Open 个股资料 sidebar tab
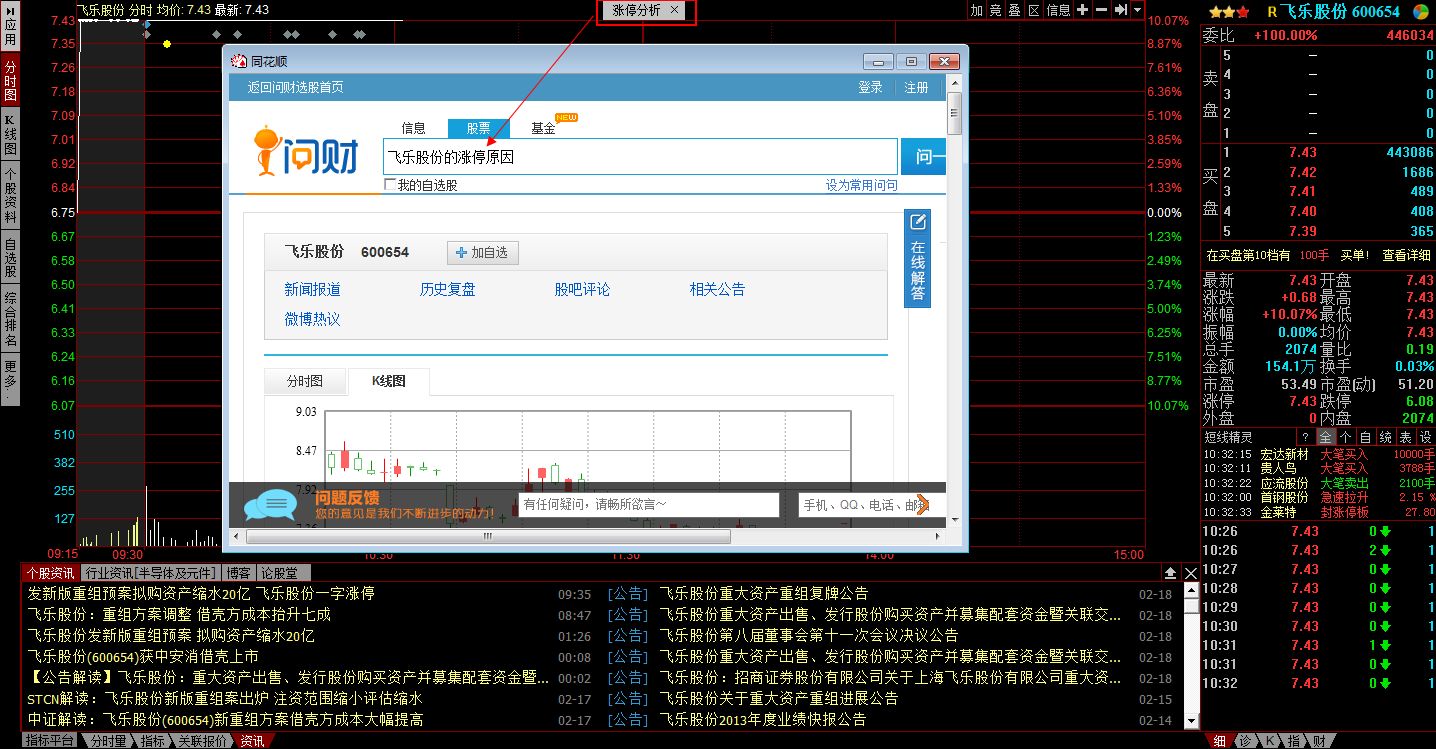The height and width of the screenshot is (749, 1436). click(x=10, y=195)
